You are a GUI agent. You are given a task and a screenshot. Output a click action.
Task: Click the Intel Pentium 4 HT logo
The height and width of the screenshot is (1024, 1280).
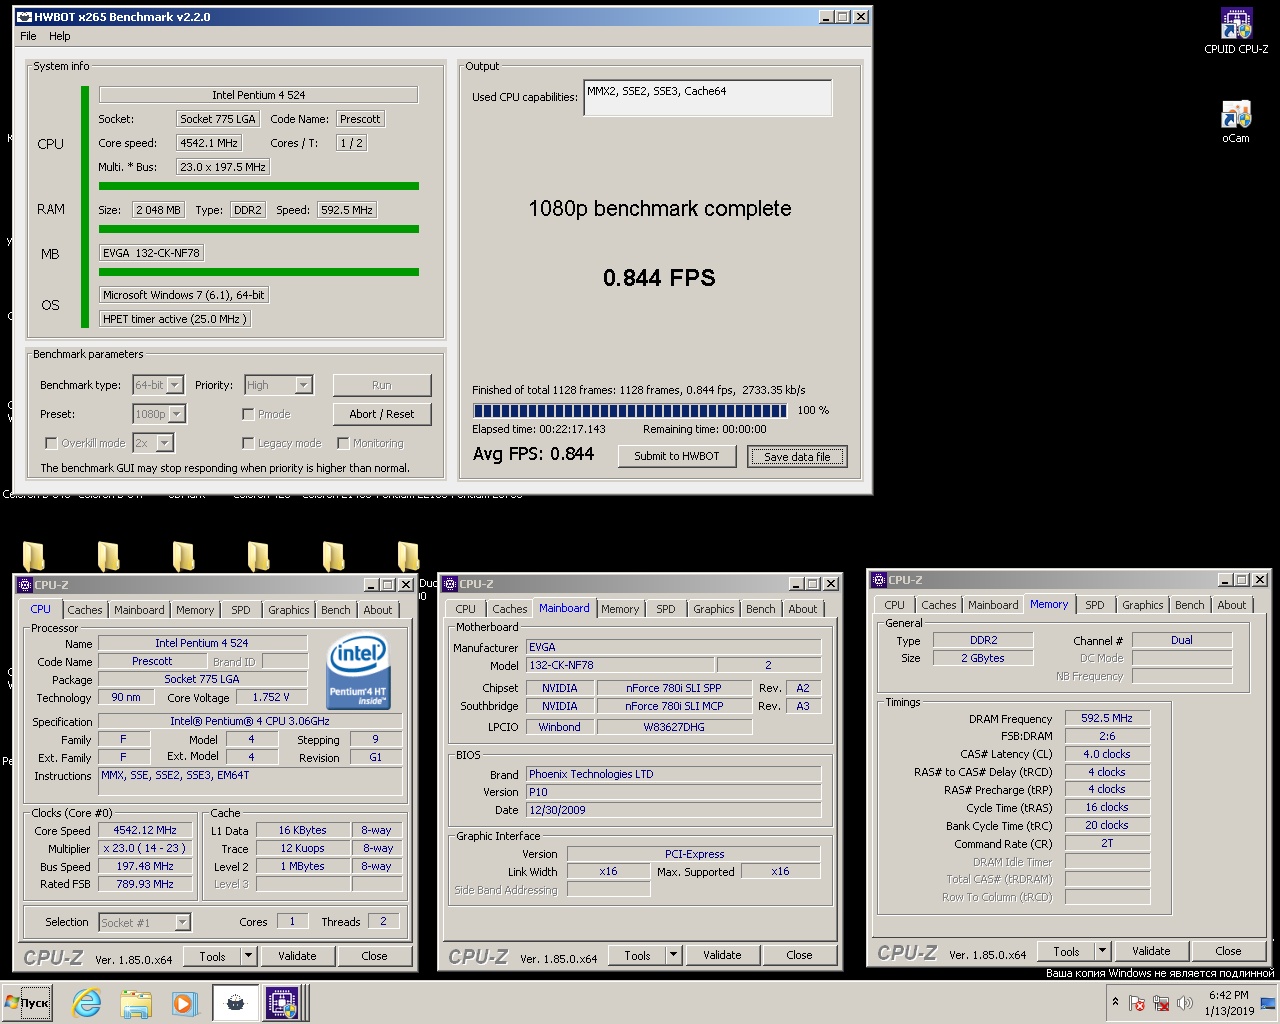tap(358, 672)
